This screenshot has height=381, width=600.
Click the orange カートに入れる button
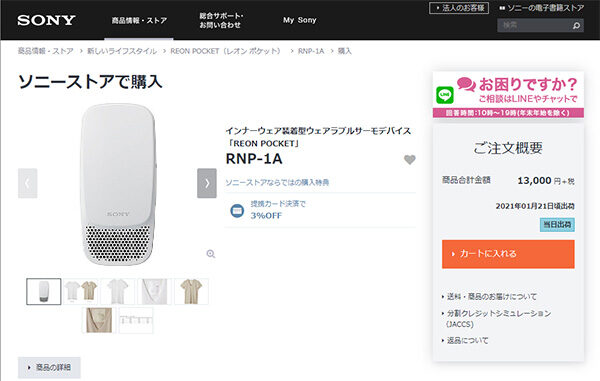pyautogui.click(x=508, y=254)
